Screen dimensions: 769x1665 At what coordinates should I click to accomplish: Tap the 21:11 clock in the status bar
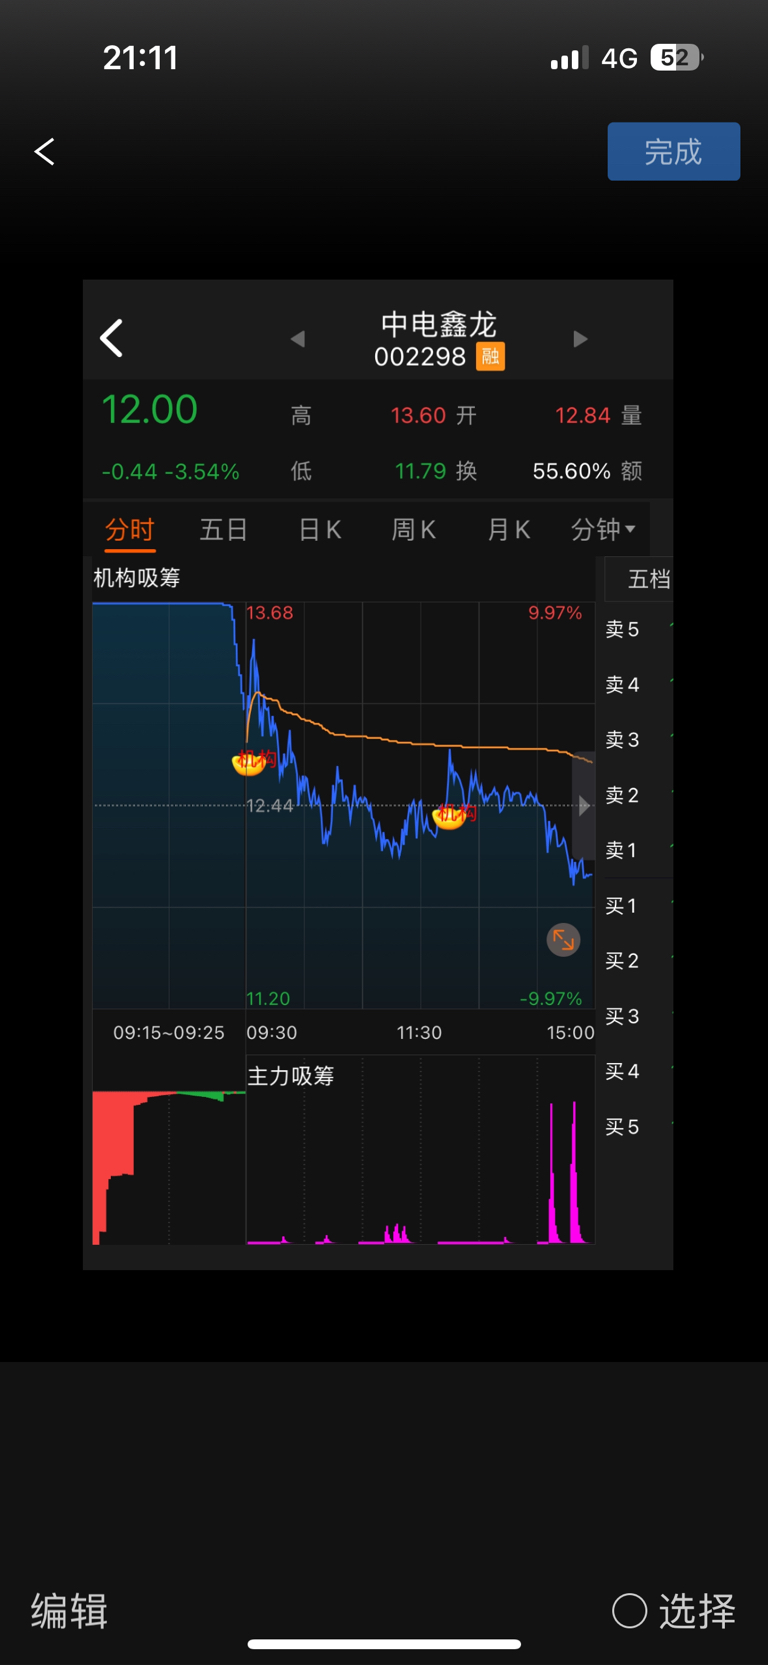pos(141,58)
